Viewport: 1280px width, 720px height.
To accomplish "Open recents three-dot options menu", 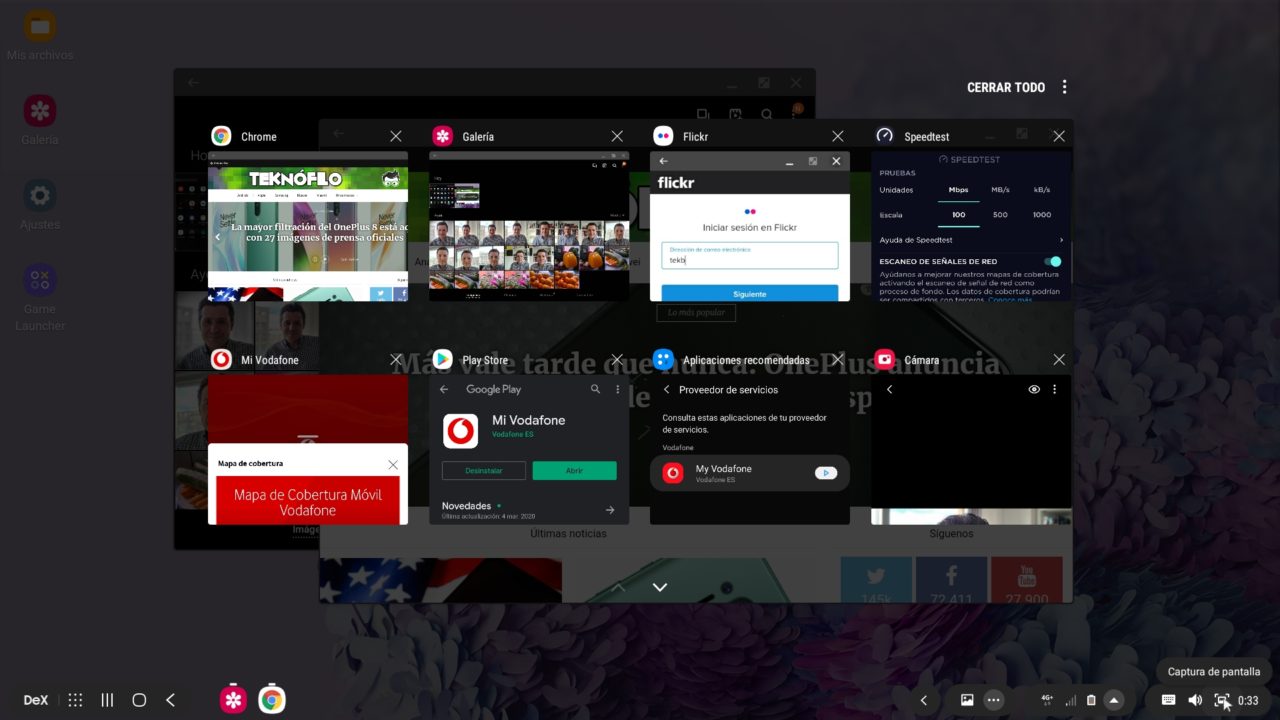I will coord(1064,87).
